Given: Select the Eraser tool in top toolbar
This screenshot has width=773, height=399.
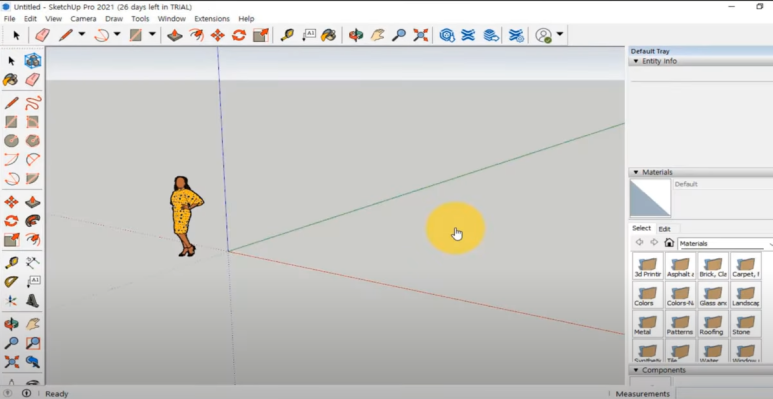Looking at the screenshot, I should 43,35.
